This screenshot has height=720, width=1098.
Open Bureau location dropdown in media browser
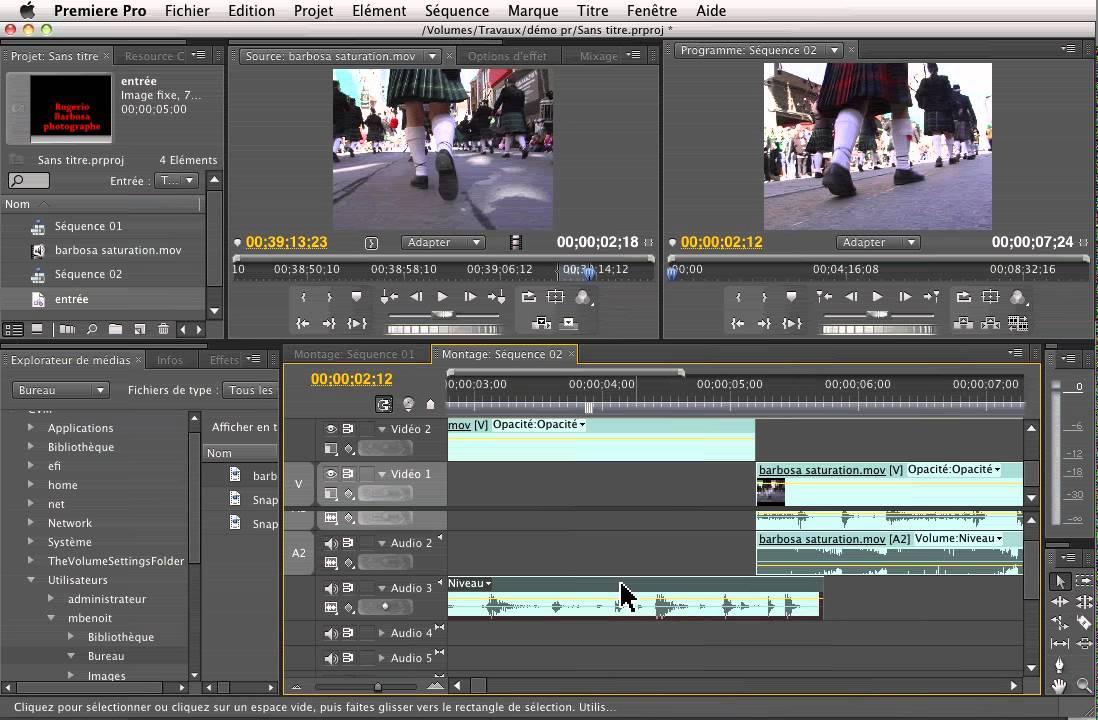[x=60, y=390]
